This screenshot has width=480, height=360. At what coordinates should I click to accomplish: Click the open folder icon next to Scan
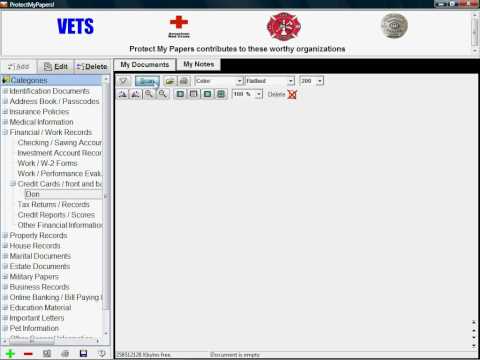tap(170, 81)
